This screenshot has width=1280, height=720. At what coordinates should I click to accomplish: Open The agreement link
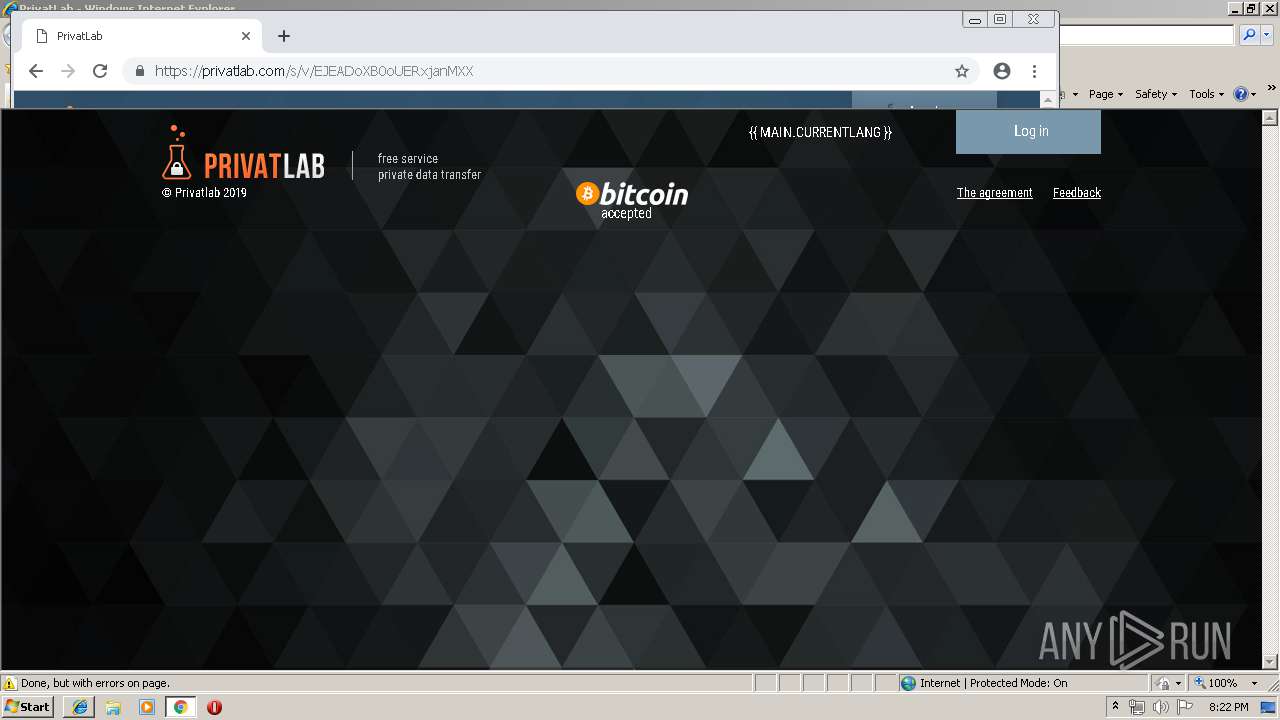pyautogui.click(x=994, y=193)
